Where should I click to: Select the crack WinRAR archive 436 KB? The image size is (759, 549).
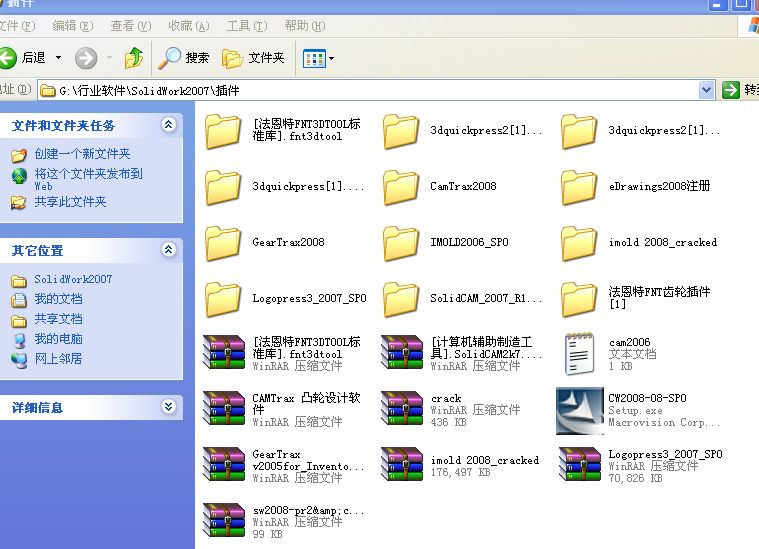[402, 409]
